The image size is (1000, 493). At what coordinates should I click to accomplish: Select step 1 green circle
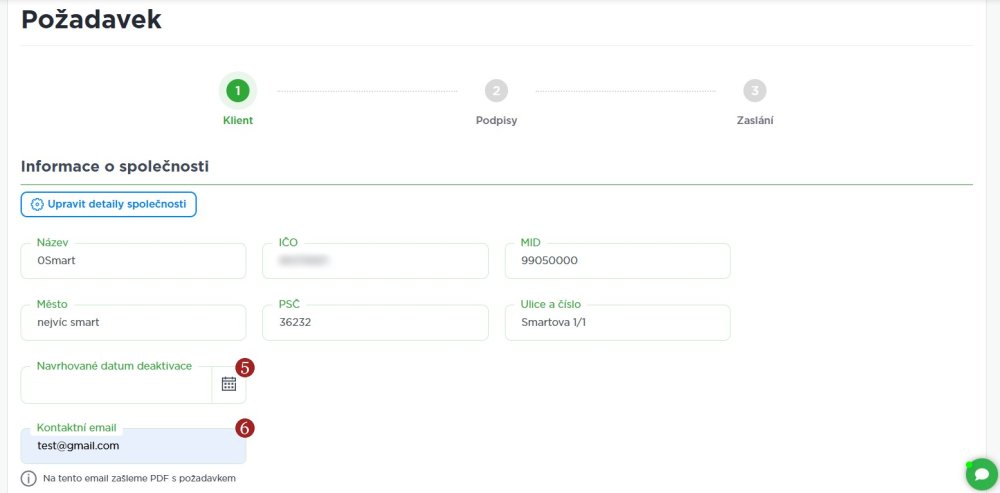tap(237, 91)
